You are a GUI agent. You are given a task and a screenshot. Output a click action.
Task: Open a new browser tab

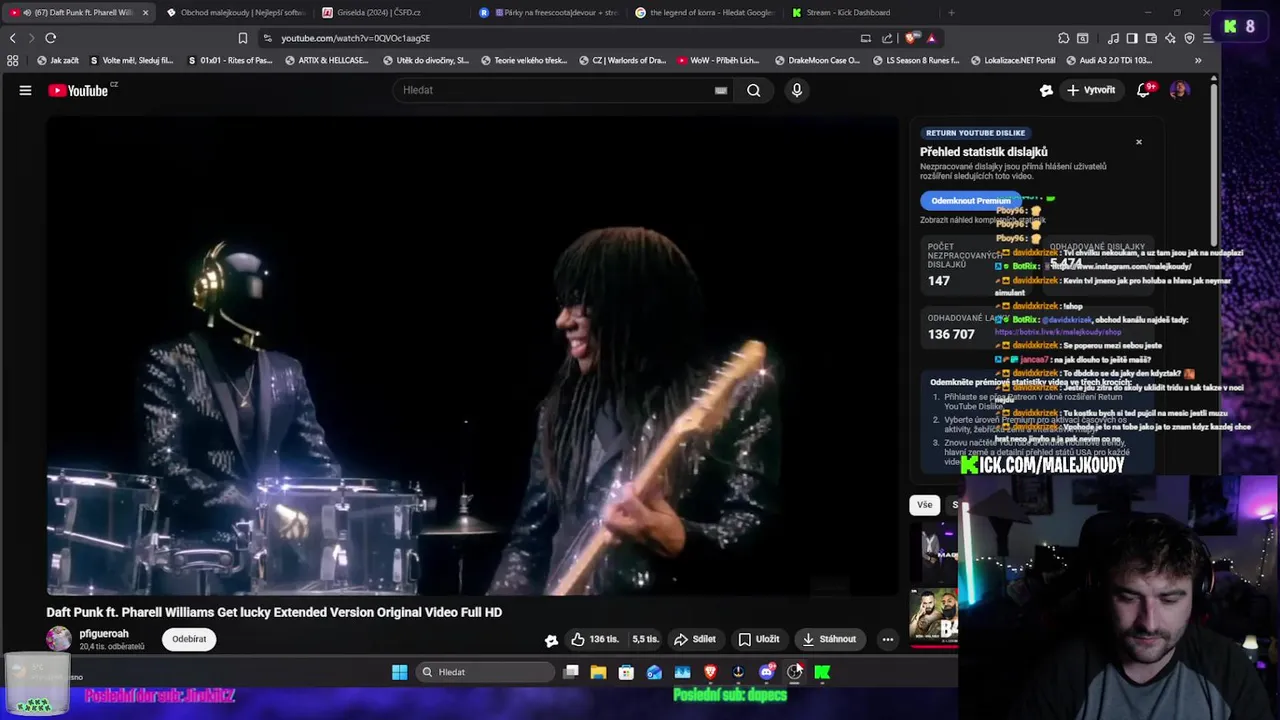point(951,13)
